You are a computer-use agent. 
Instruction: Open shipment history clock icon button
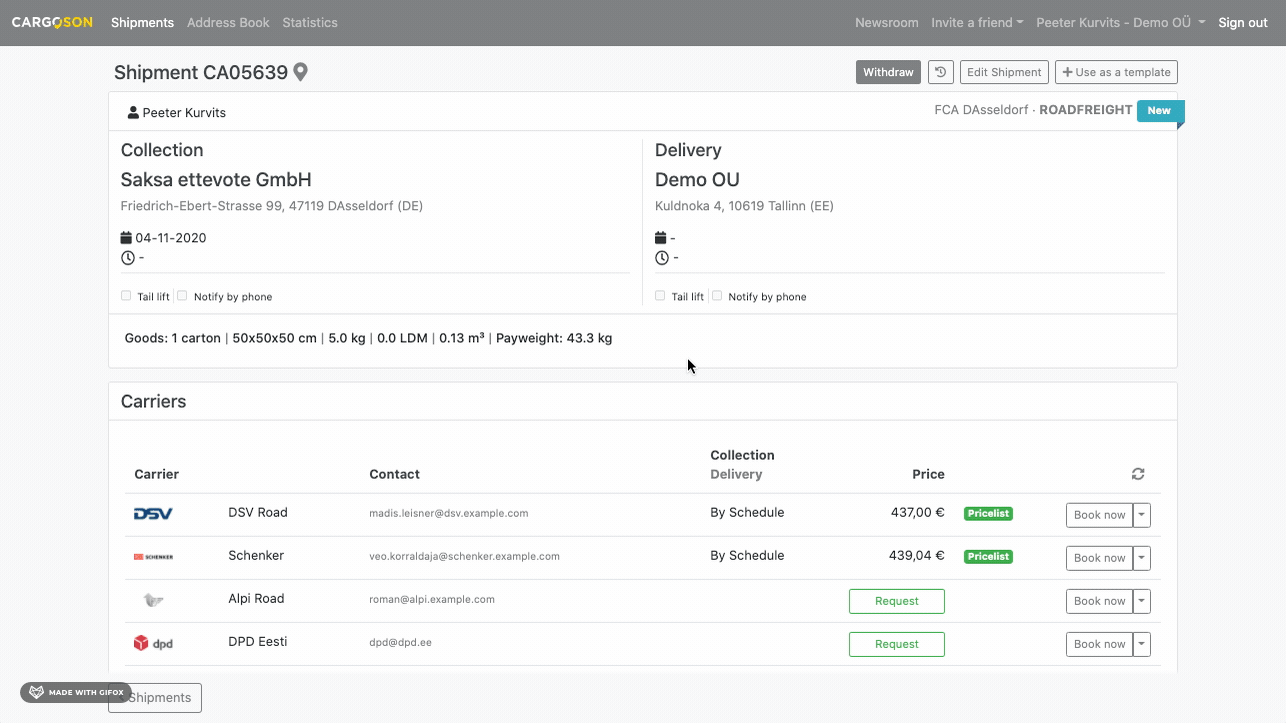coord(940,72)
